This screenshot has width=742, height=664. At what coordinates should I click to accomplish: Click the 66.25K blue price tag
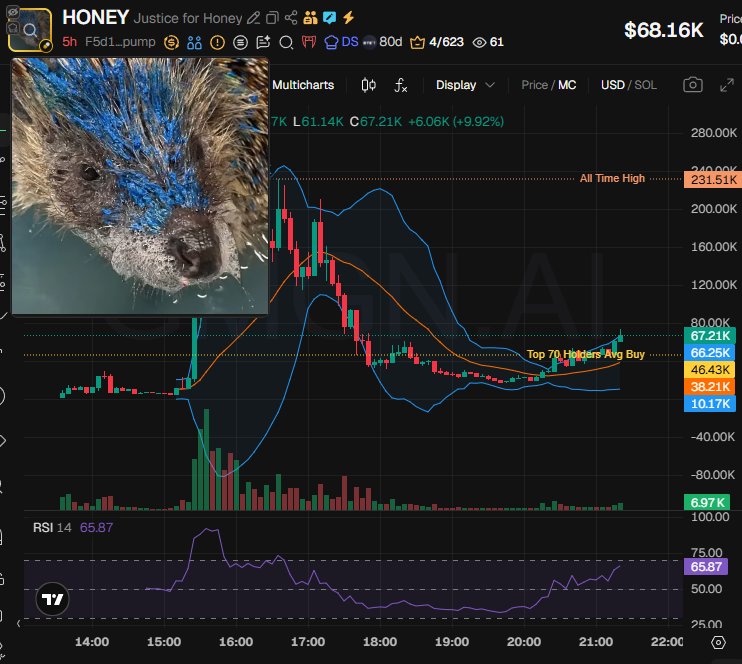(710, 353)
